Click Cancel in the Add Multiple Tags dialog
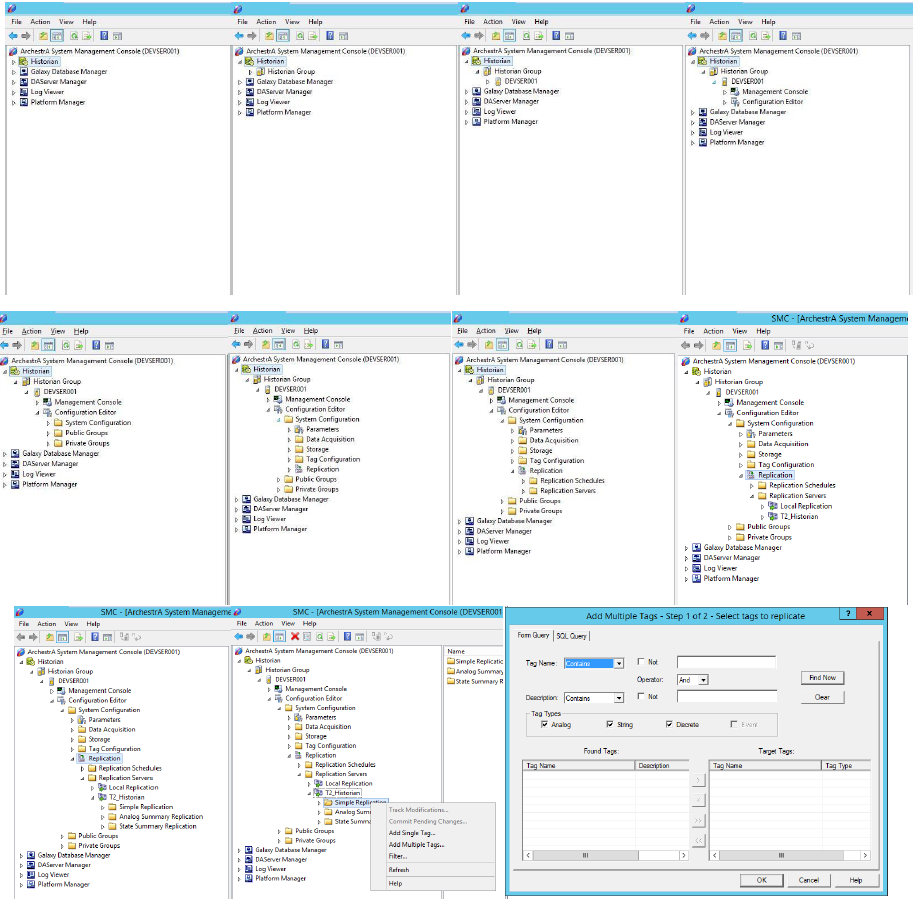 pyautogui.click(x=808, y=881)
